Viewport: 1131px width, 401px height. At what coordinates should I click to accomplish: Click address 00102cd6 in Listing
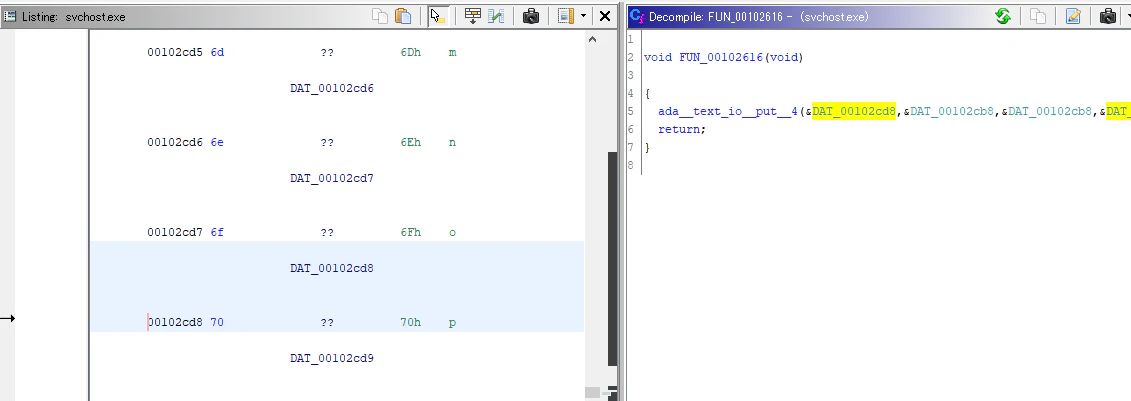(175, 142)
